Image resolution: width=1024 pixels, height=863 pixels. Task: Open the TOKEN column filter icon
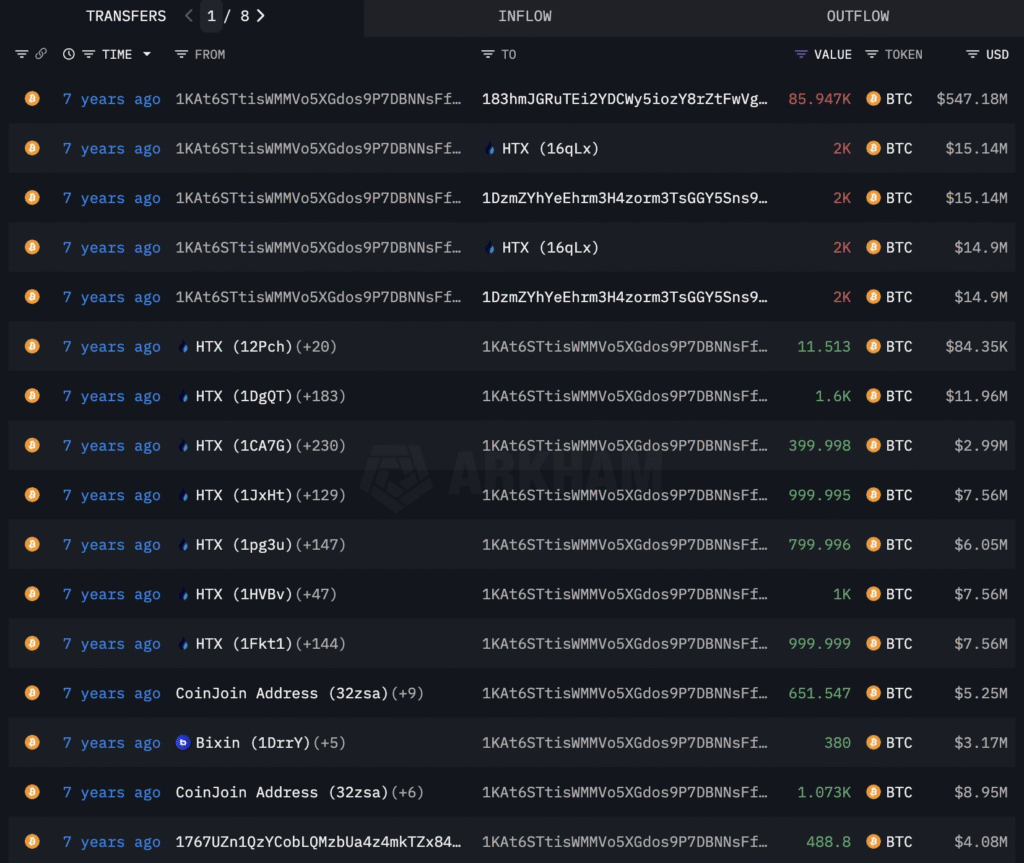(x=872, y=54)
